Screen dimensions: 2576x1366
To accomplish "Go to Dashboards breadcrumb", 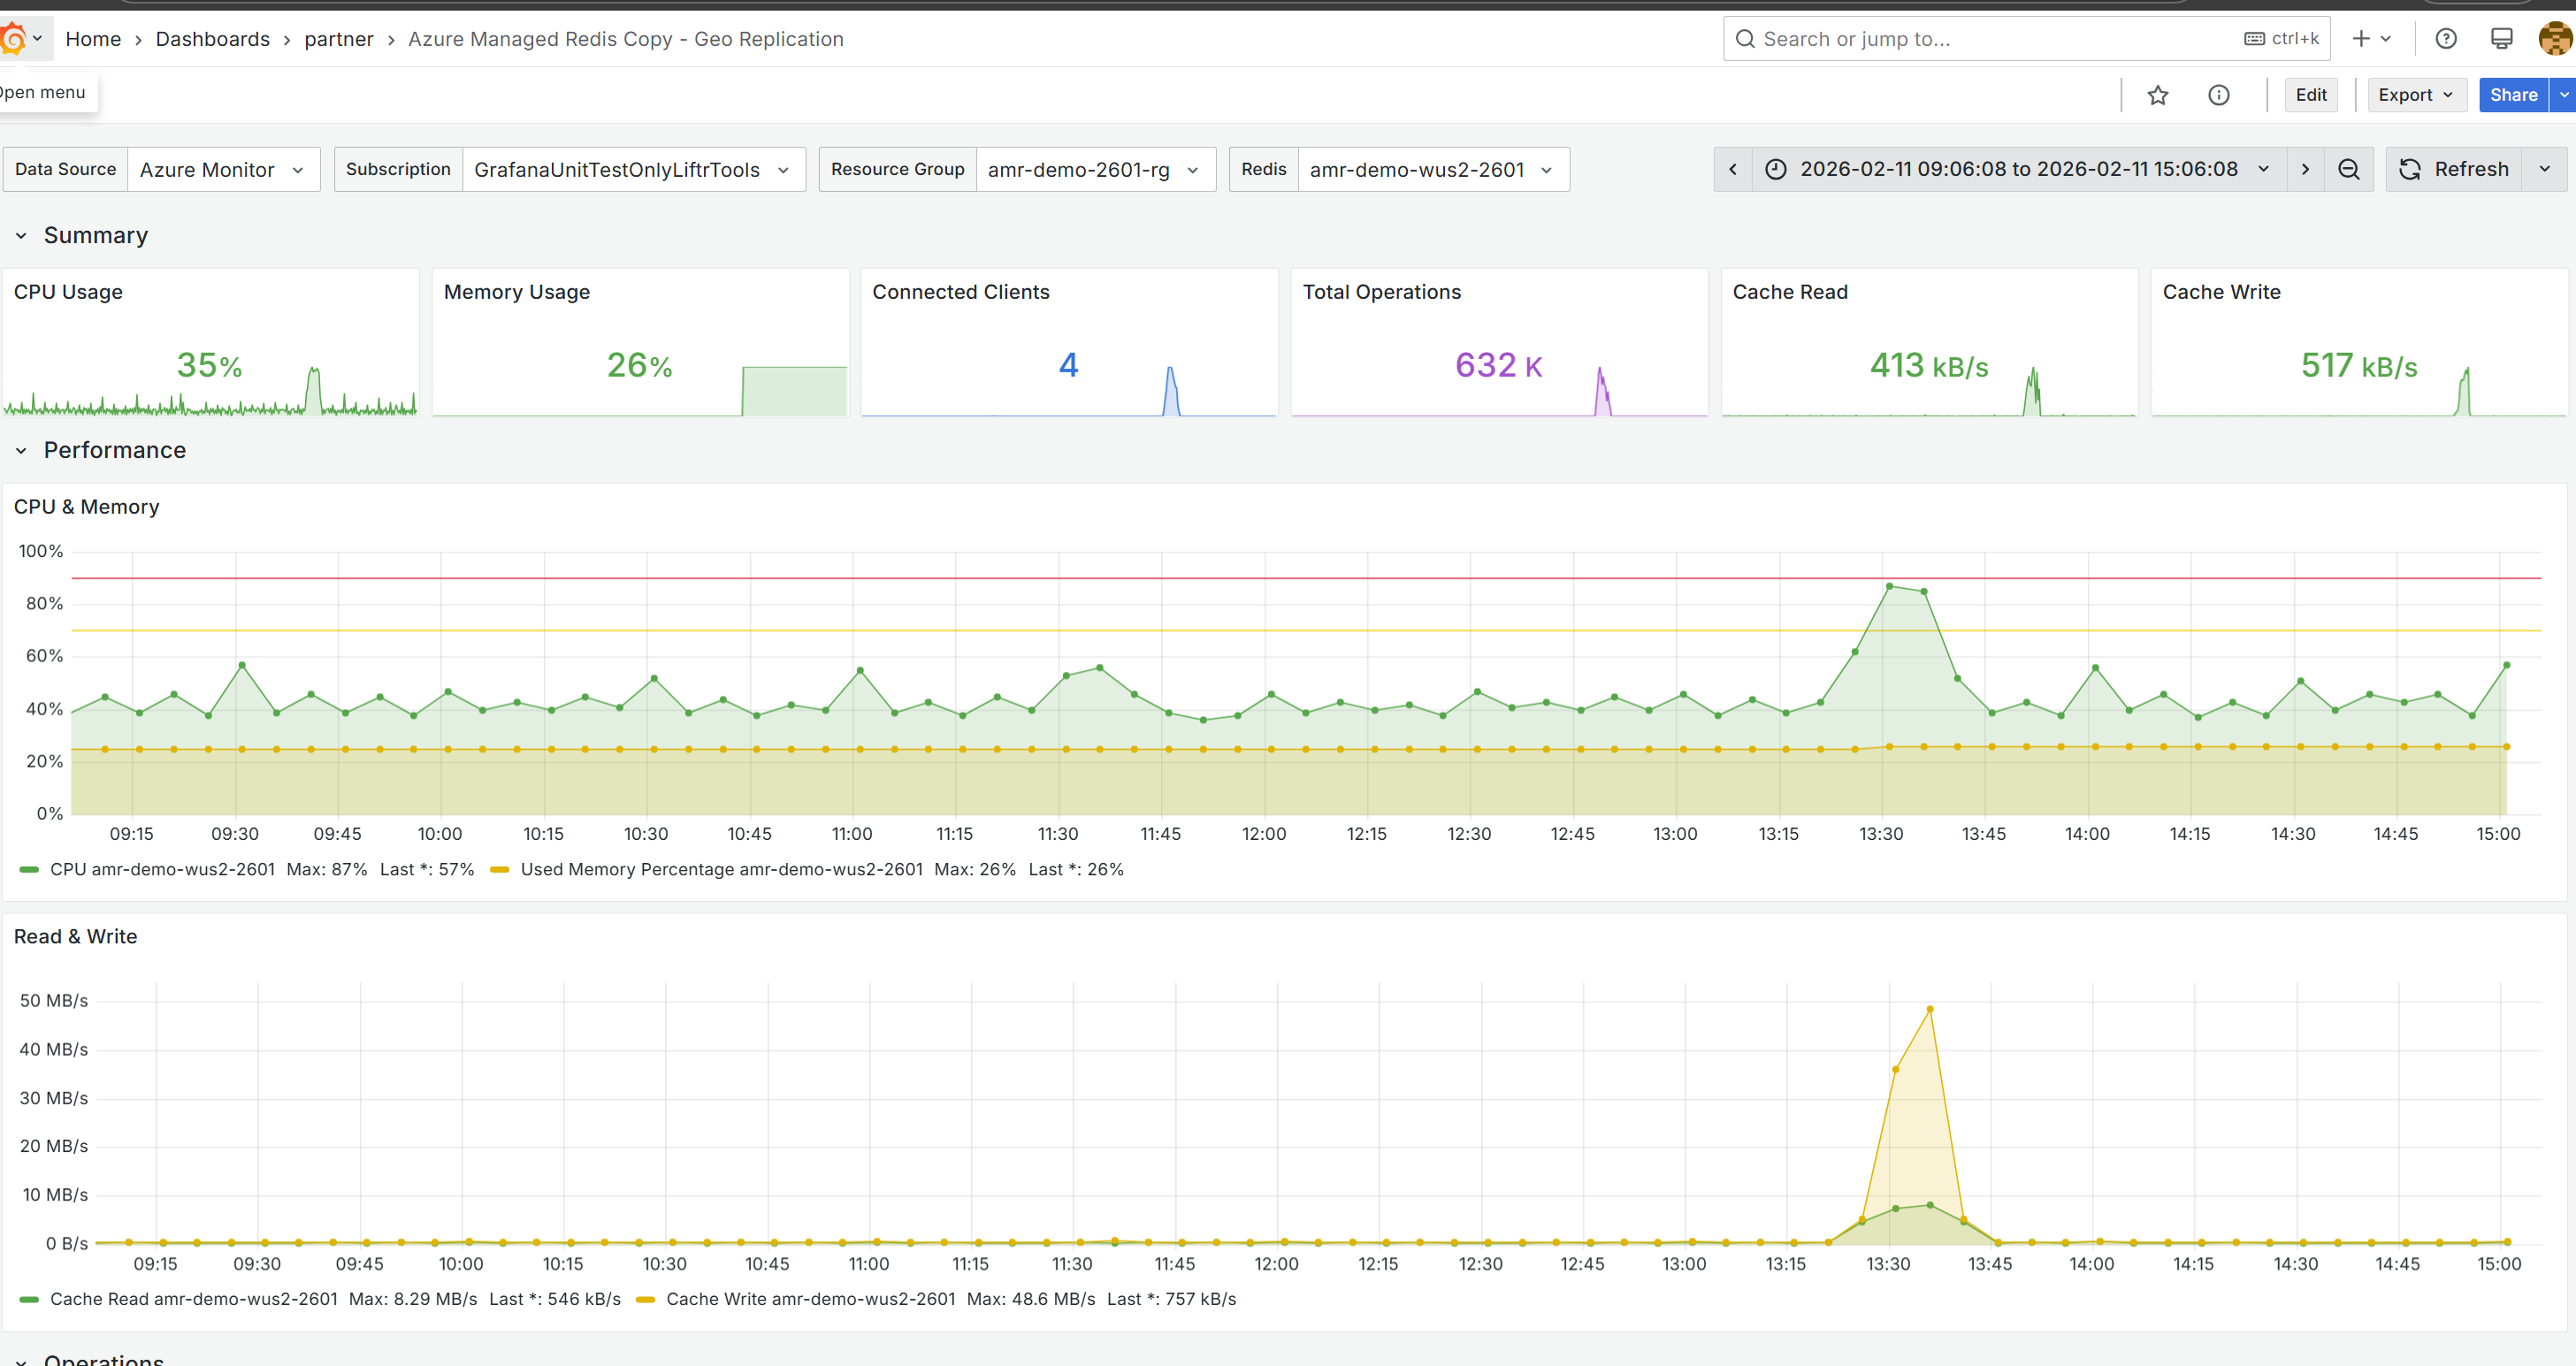I will coord(212,39).
